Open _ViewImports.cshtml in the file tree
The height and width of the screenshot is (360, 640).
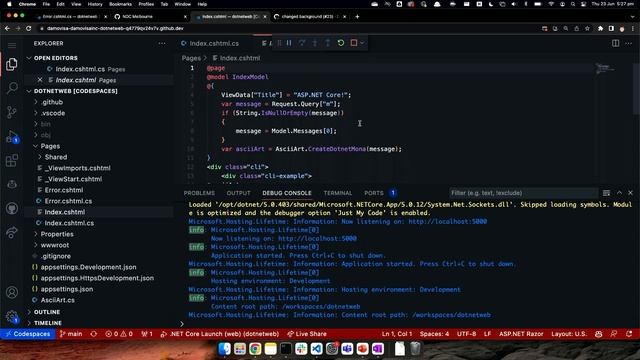[78, 168]
